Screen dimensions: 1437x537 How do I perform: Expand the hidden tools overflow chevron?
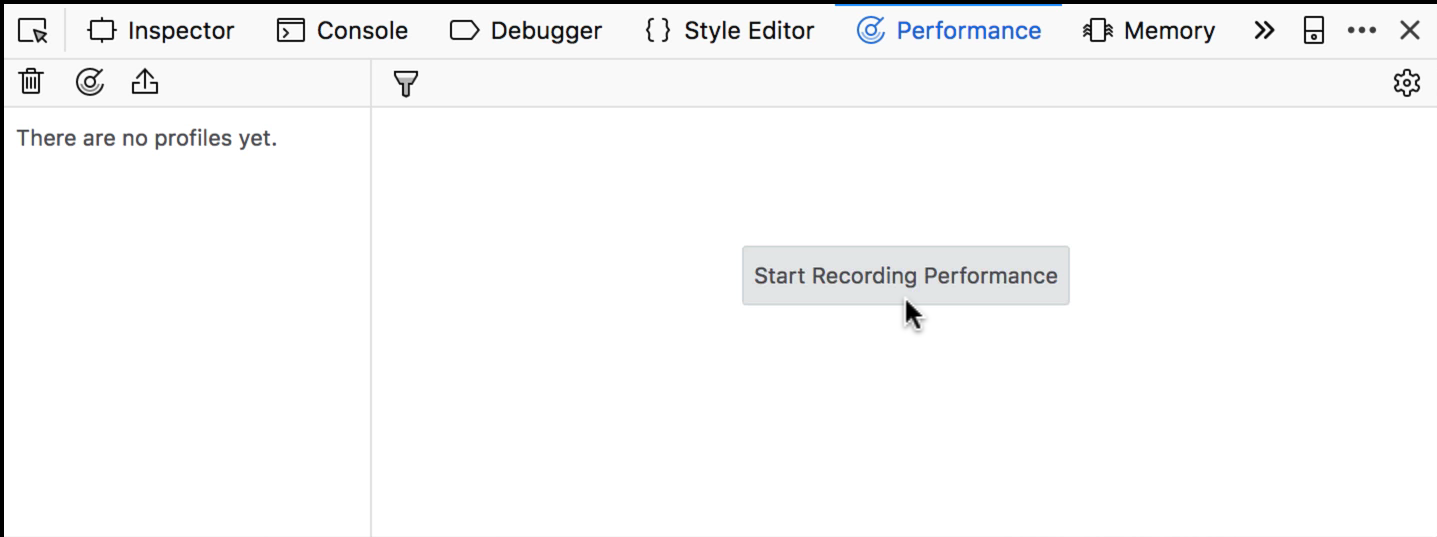[x=1264, y=31]
